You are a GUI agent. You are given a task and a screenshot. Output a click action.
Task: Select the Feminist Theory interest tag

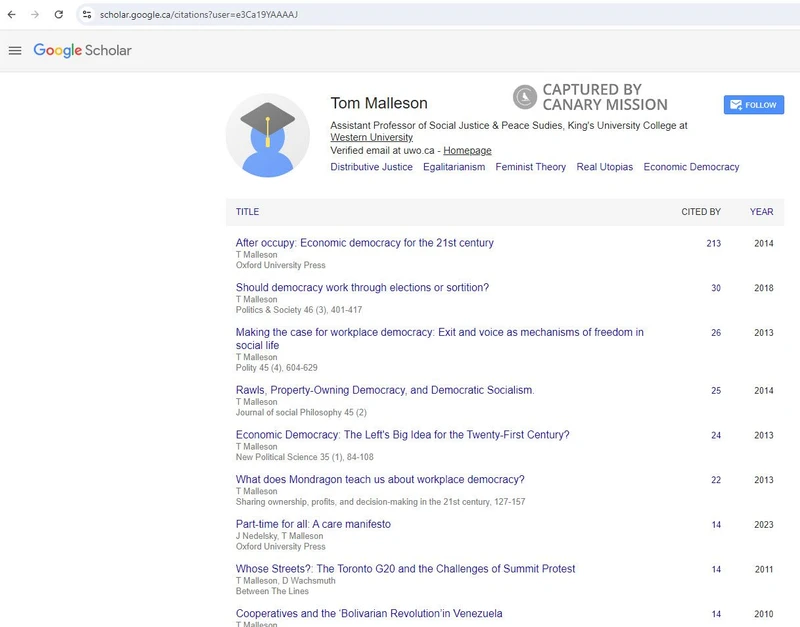pyautogui.click(x=531, y=167)
